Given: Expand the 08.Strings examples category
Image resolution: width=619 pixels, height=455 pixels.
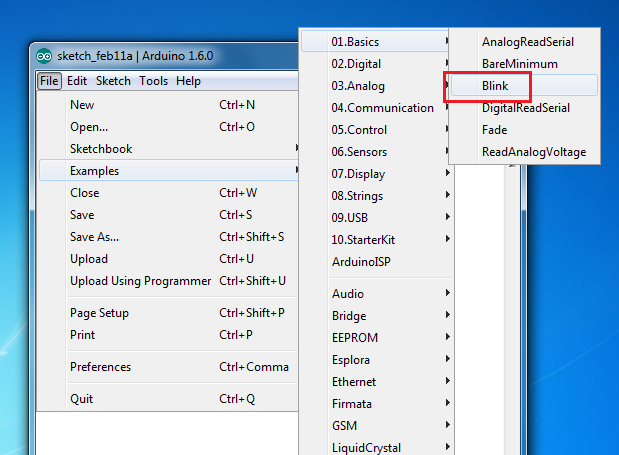Looking at the screenshot, I should coord(376,196).
